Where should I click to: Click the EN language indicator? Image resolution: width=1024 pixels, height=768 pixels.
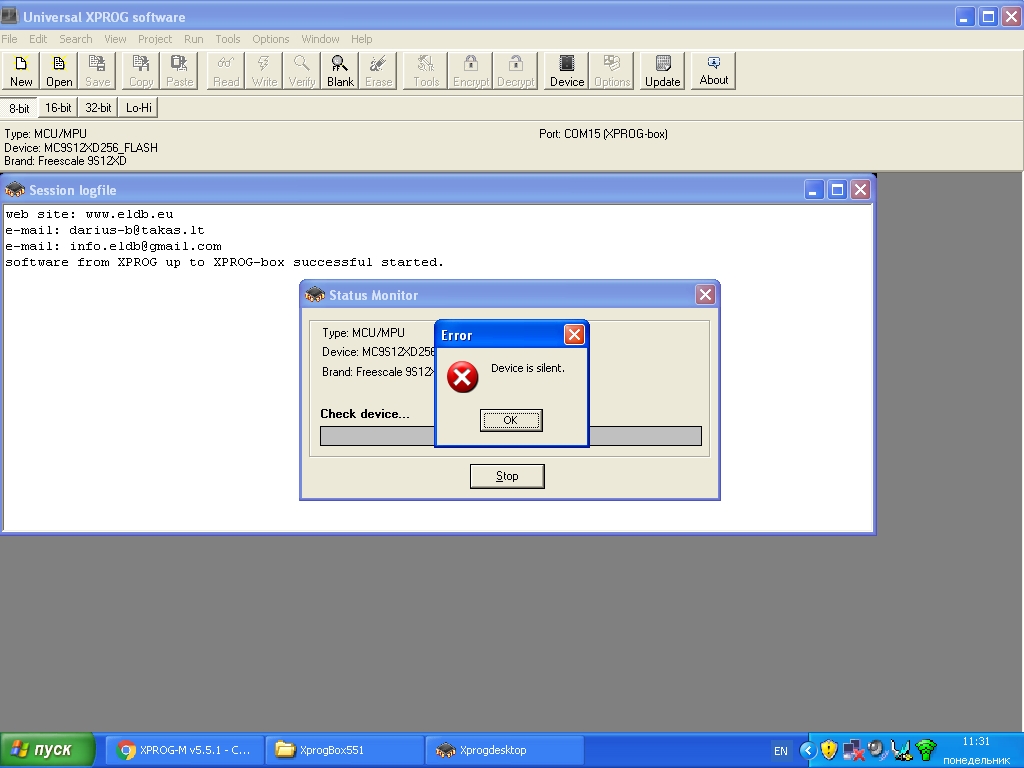click(780, 751)
